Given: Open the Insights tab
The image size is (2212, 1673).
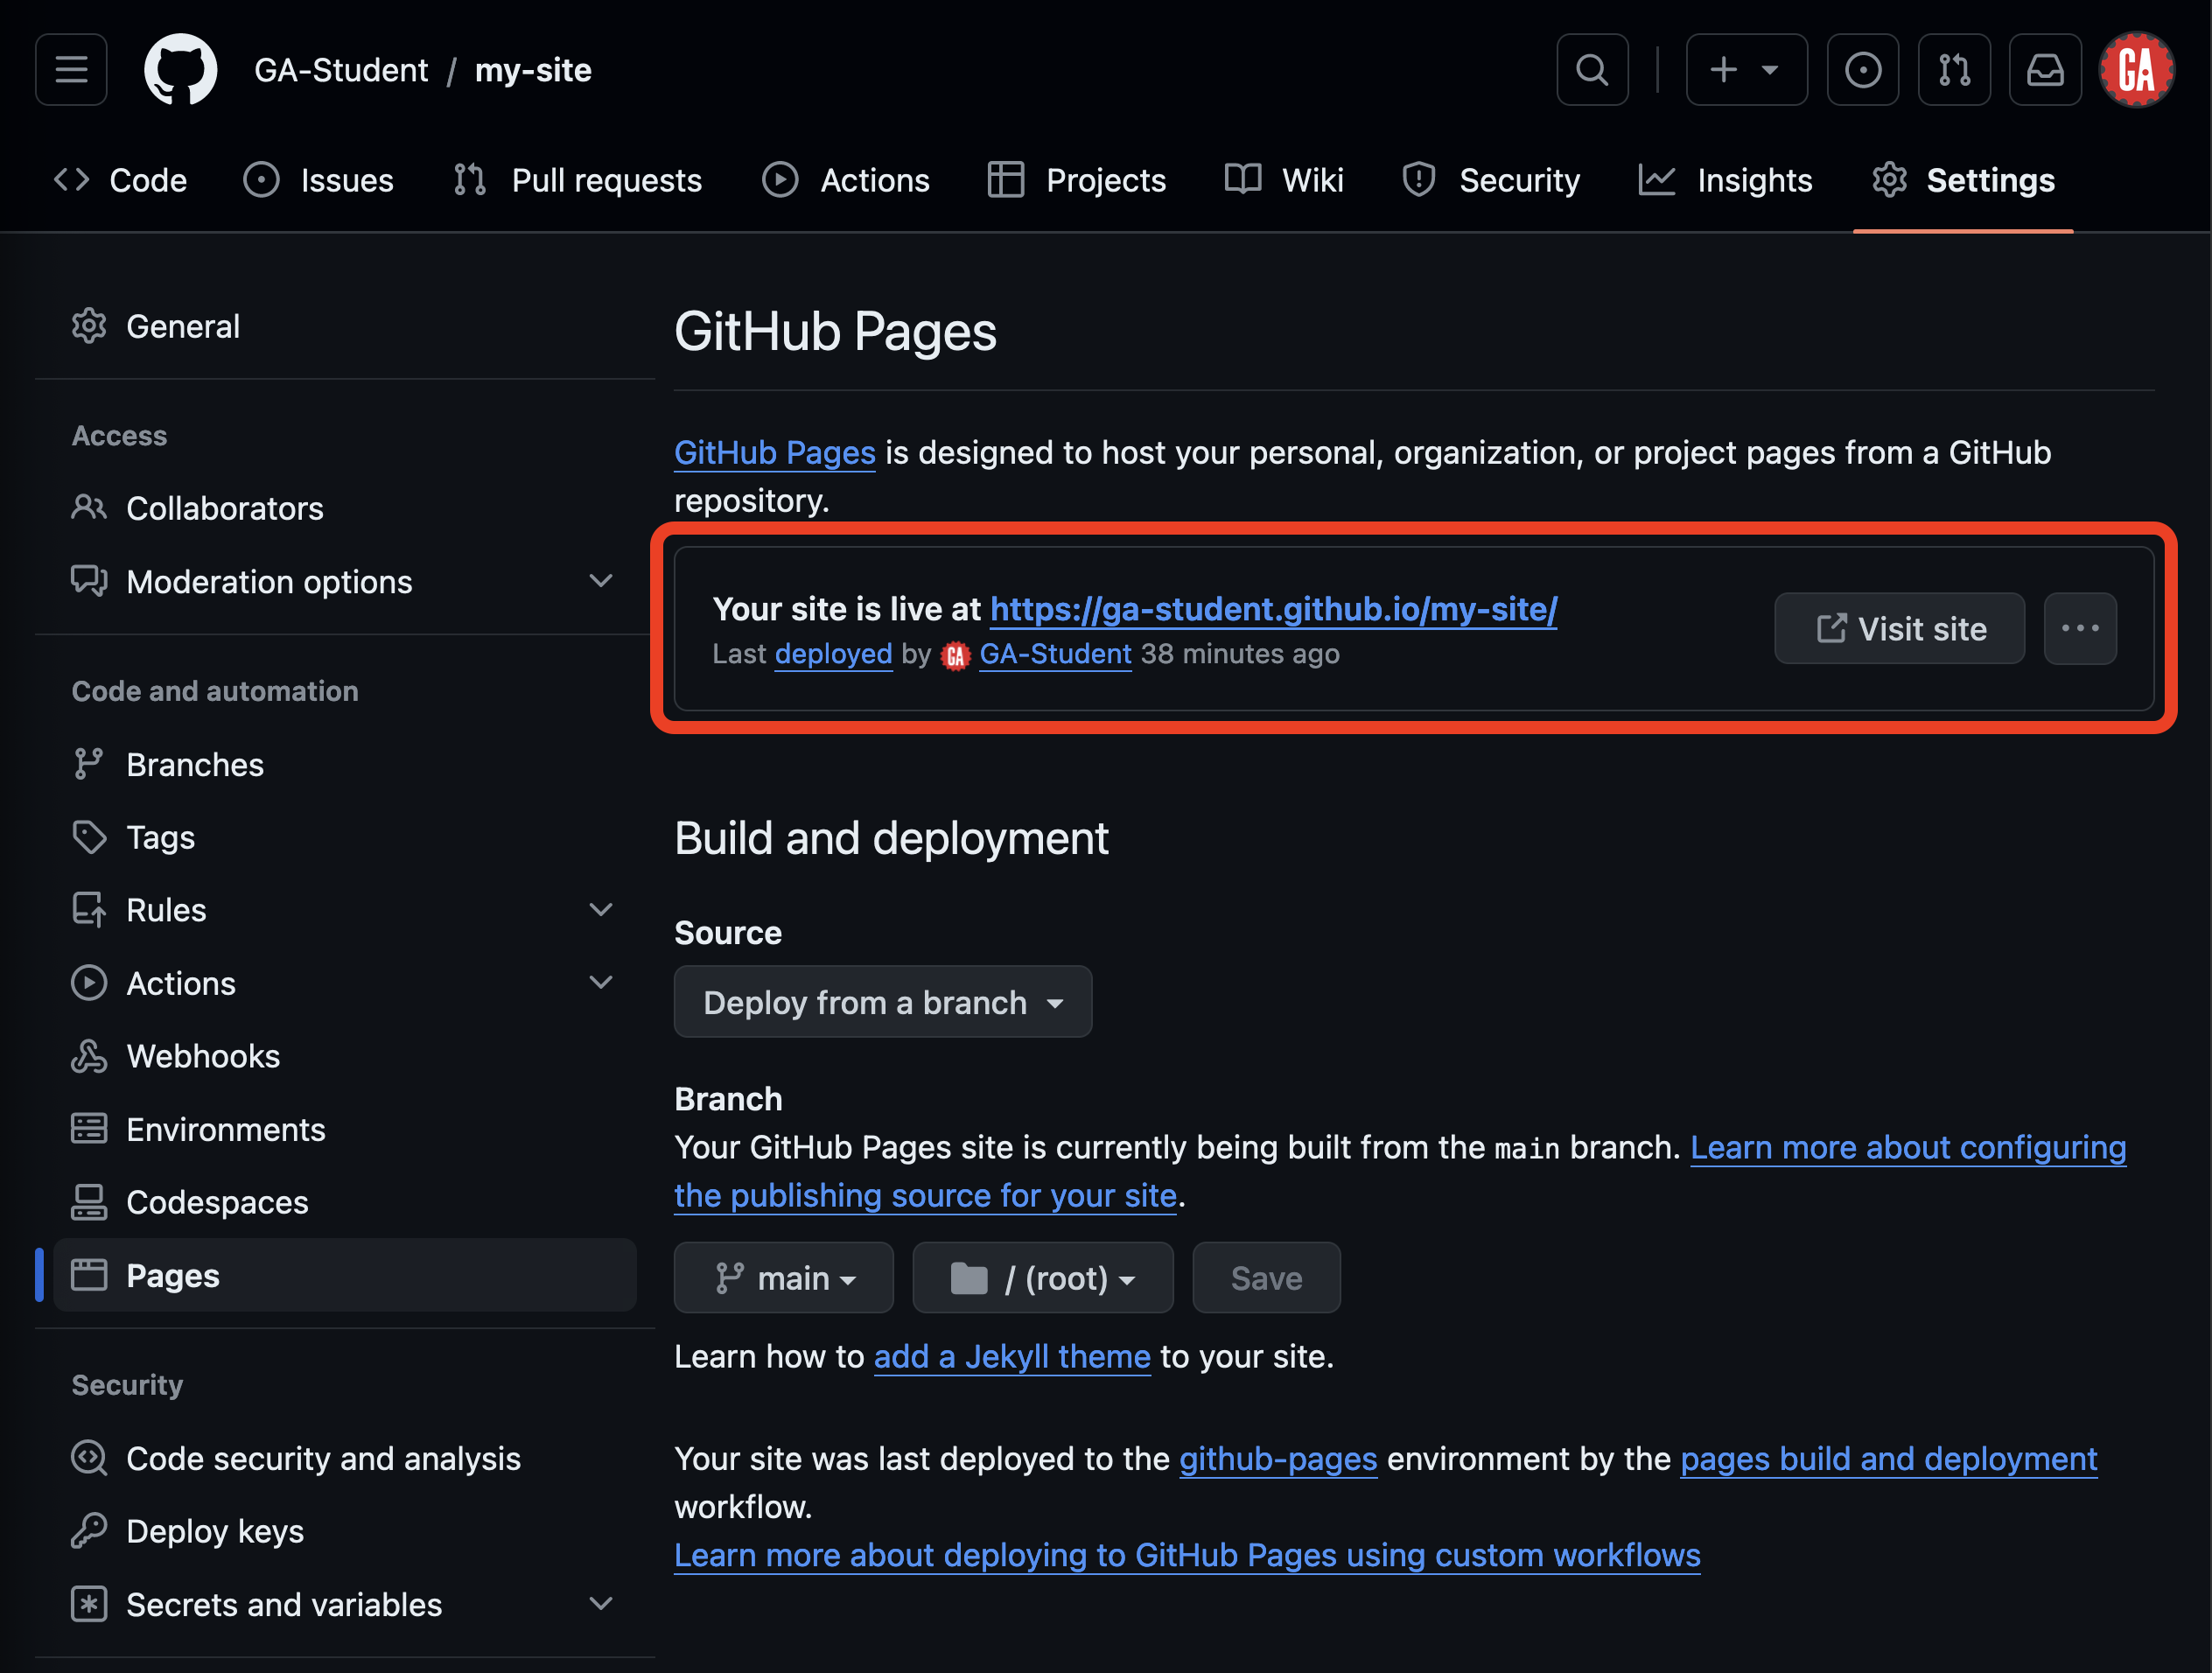Looking at the screenshot, I should click(x=1727, y=180).
